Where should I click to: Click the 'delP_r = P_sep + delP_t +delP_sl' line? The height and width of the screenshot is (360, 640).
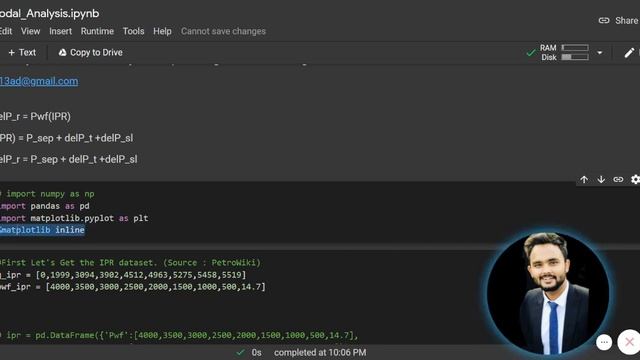69,160
